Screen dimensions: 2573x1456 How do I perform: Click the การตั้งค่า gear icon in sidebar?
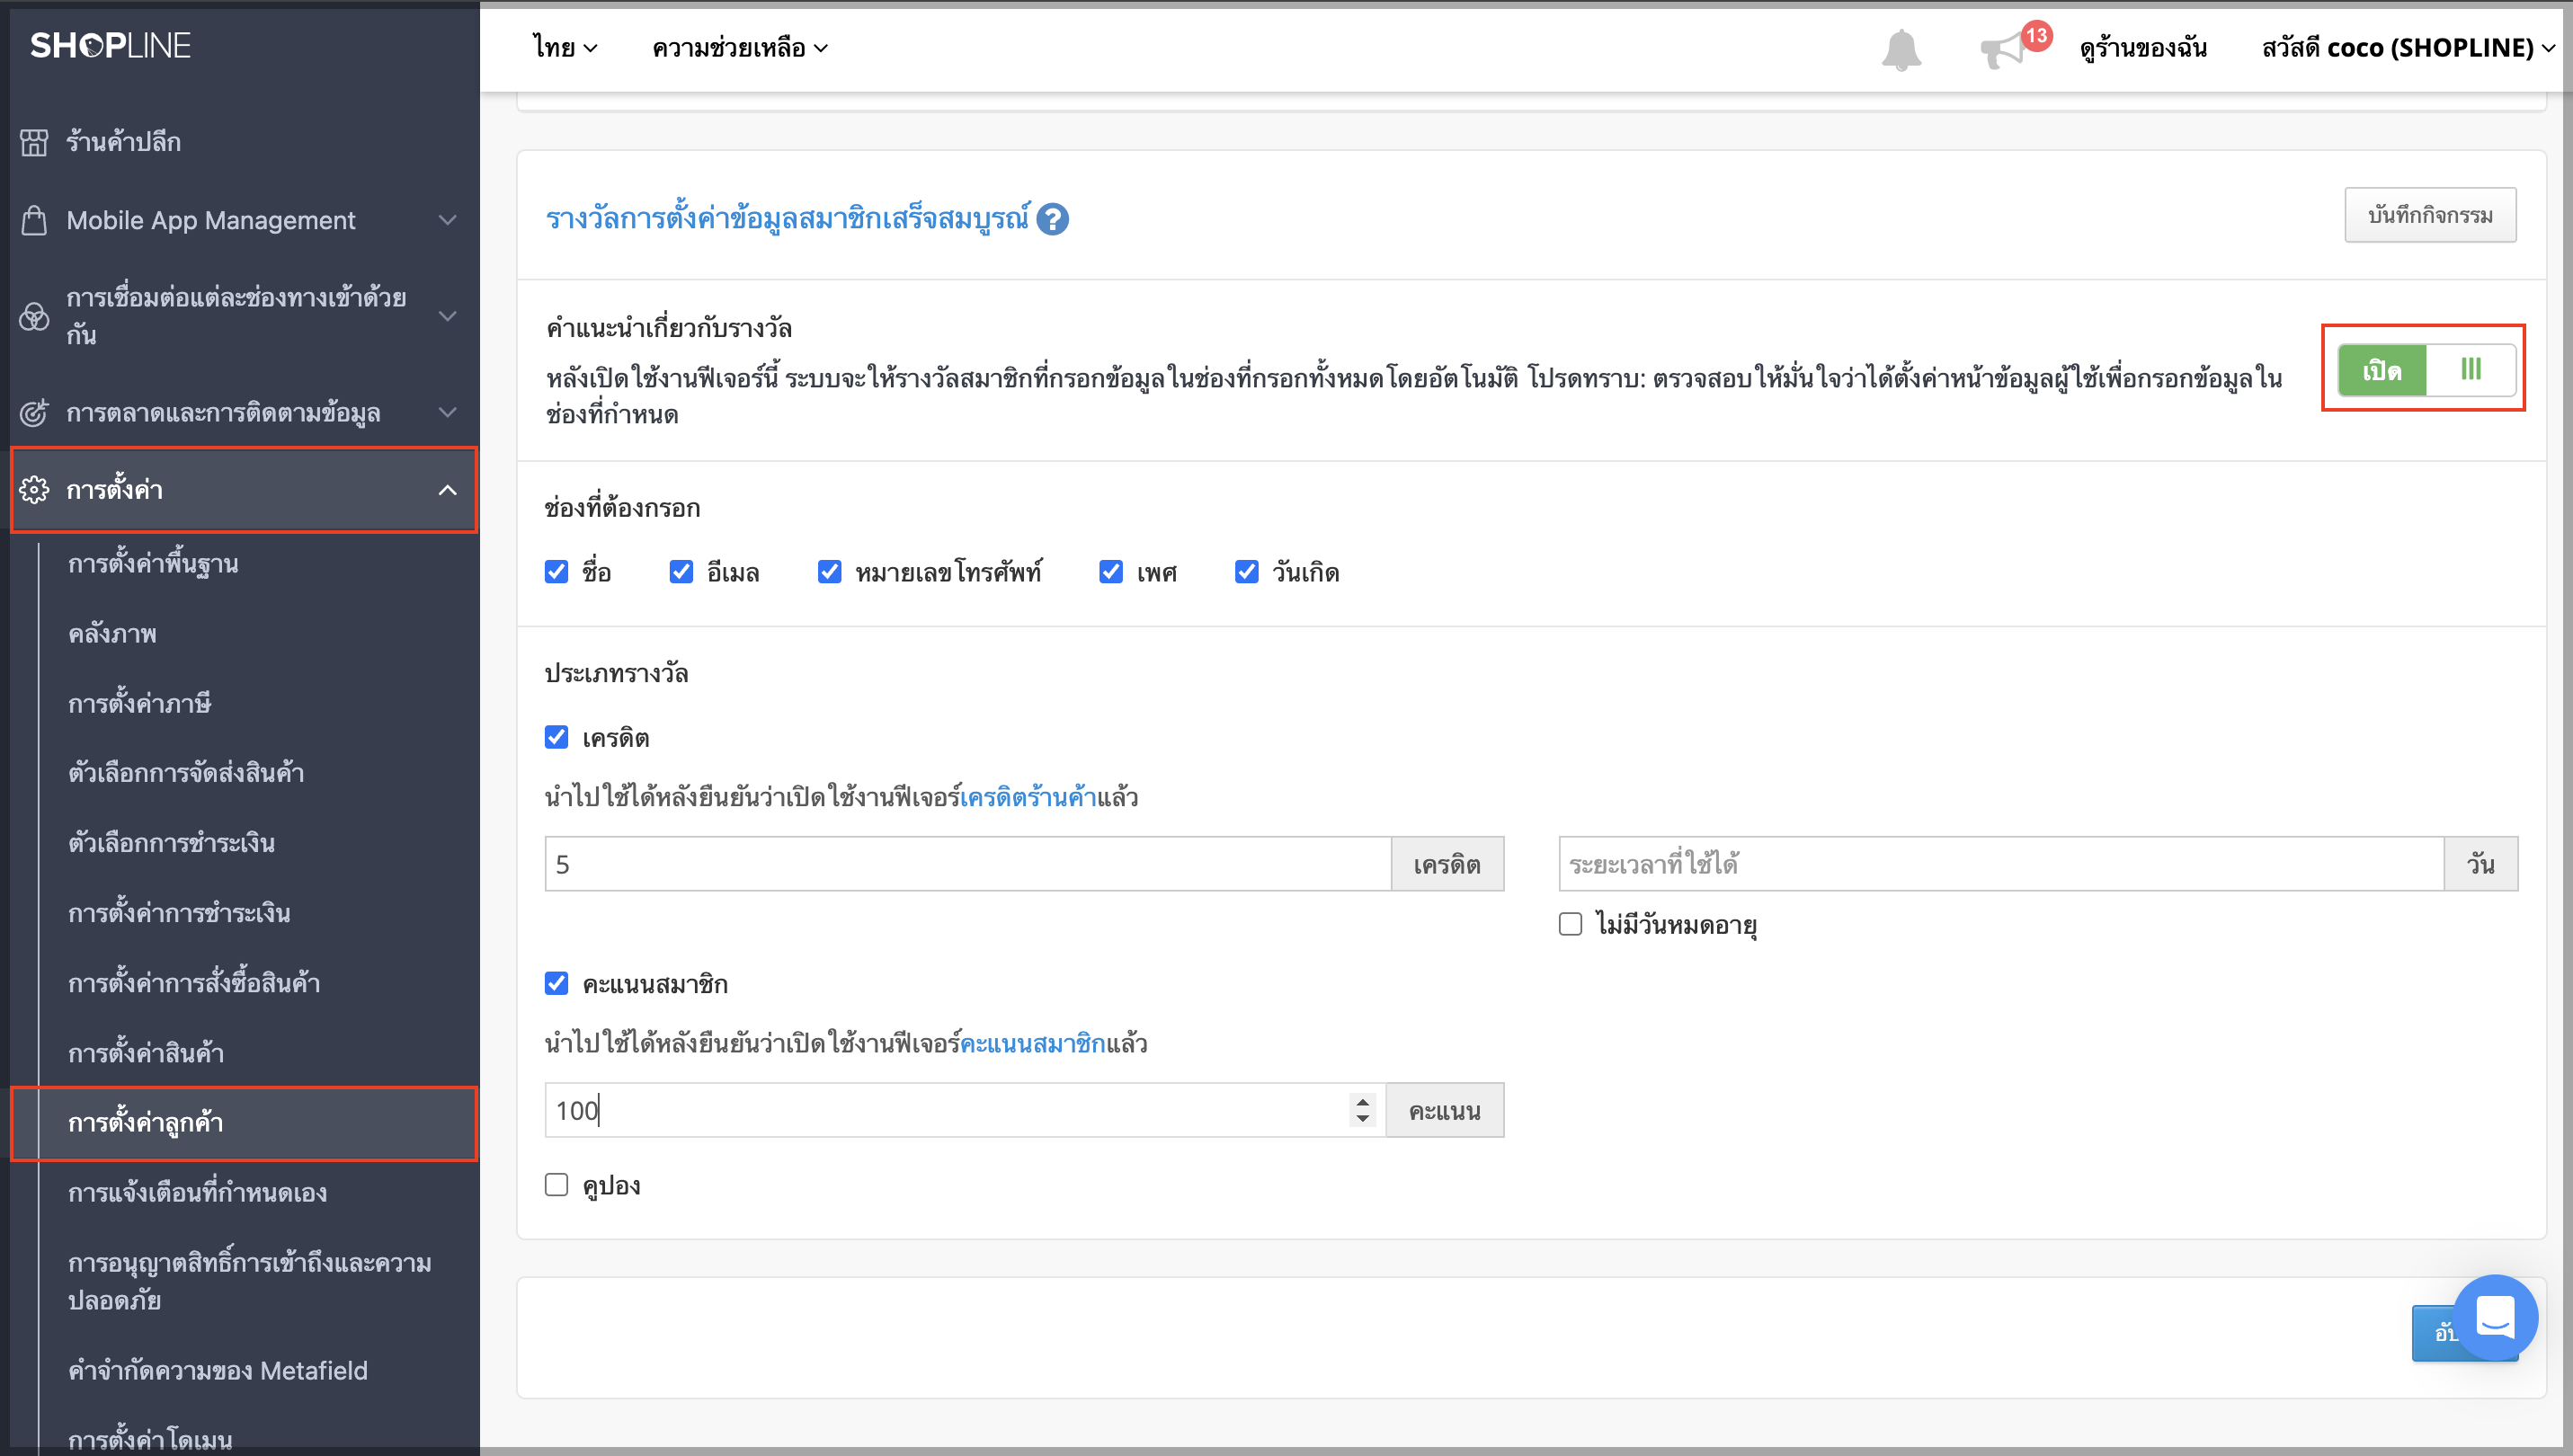click(34, 490)
